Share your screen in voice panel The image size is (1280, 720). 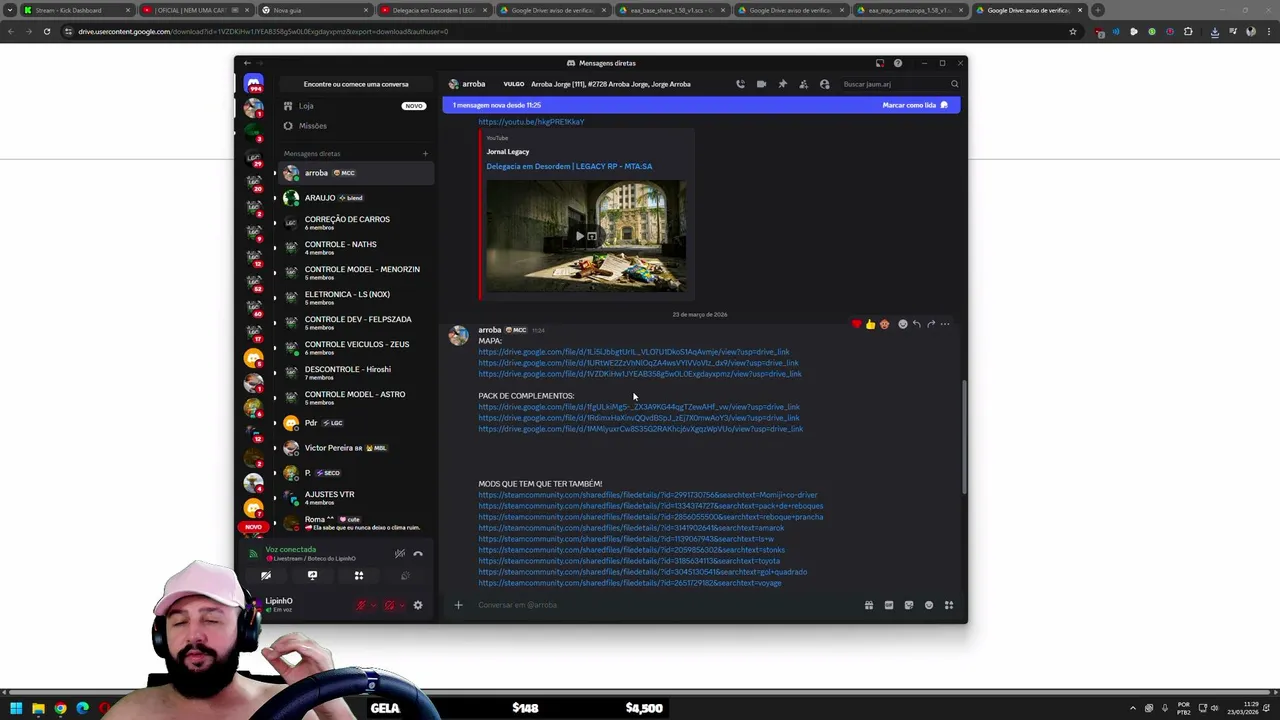coord(312,576)
